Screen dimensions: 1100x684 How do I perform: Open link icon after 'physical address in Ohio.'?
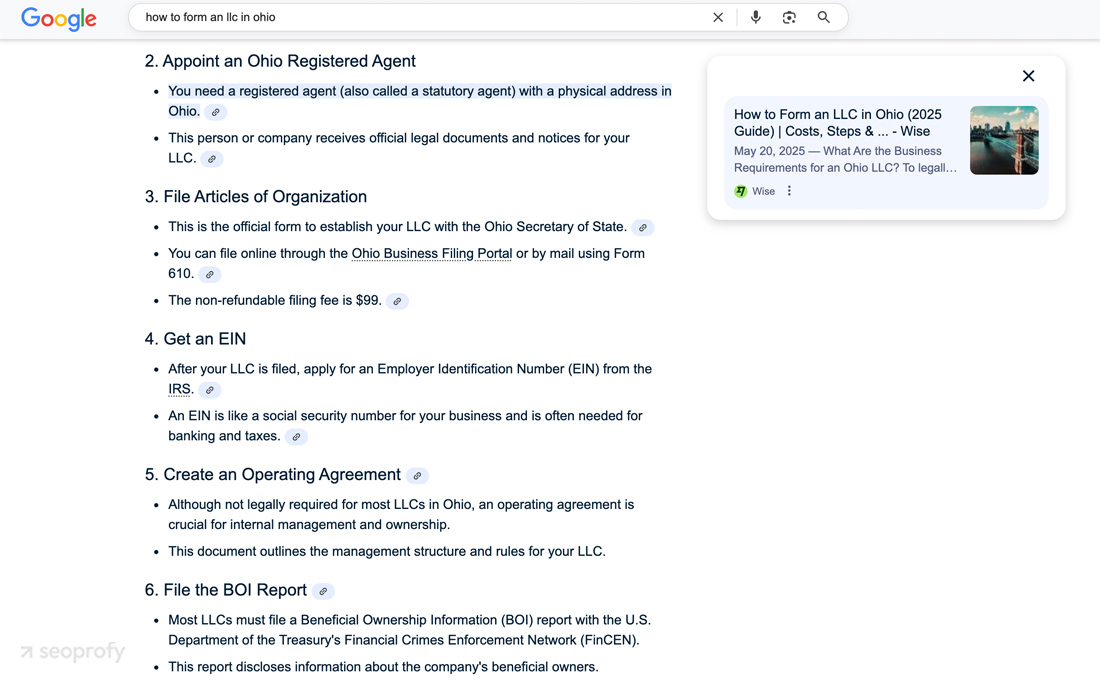point(216,112)
